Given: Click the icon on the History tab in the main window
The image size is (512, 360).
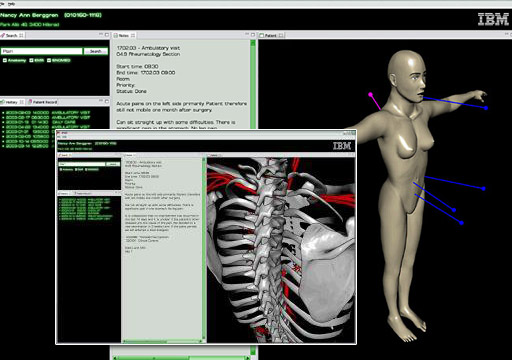Looking at the screenshot, I should point(2,102).
